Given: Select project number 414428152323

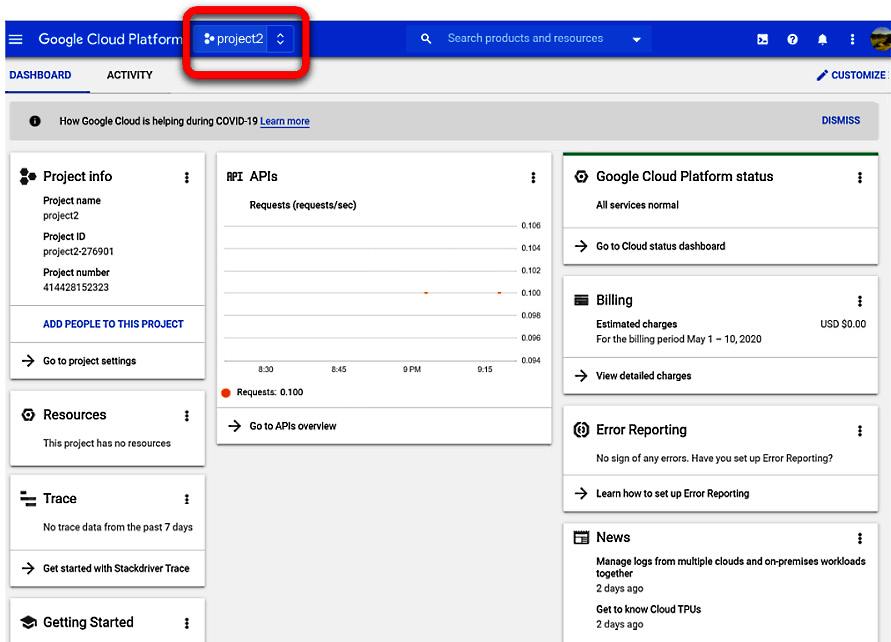Looking at the screenshot, I should [x=76, y=287].
